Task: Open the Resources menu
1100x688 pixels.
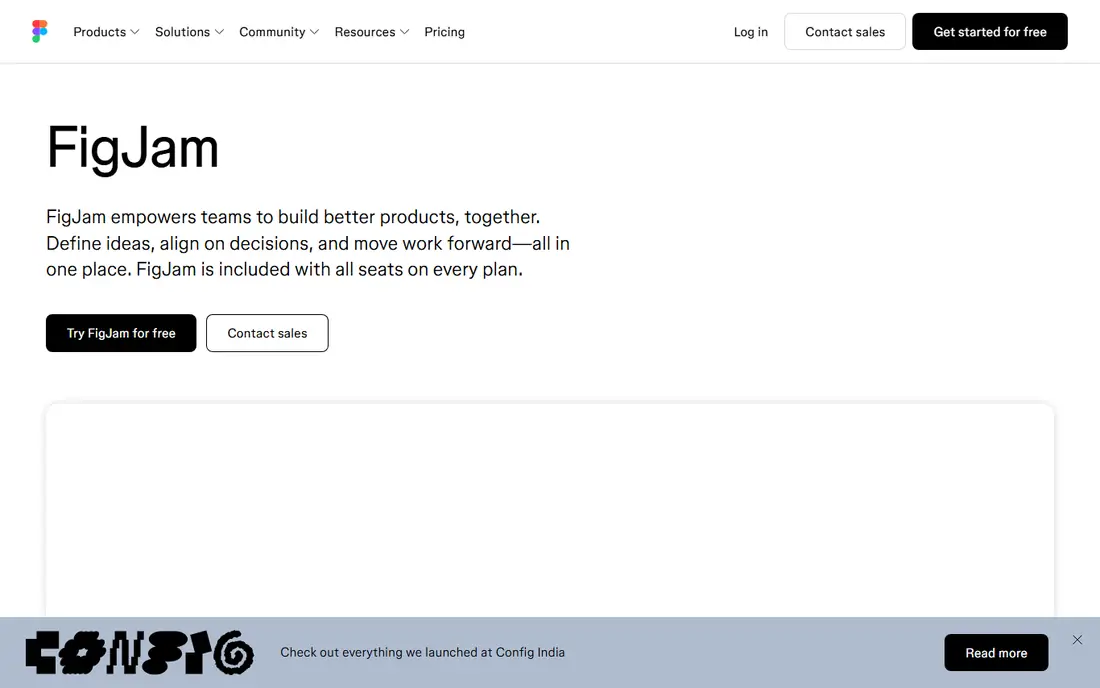Action: pyautogui.click(x=372, y=32)
